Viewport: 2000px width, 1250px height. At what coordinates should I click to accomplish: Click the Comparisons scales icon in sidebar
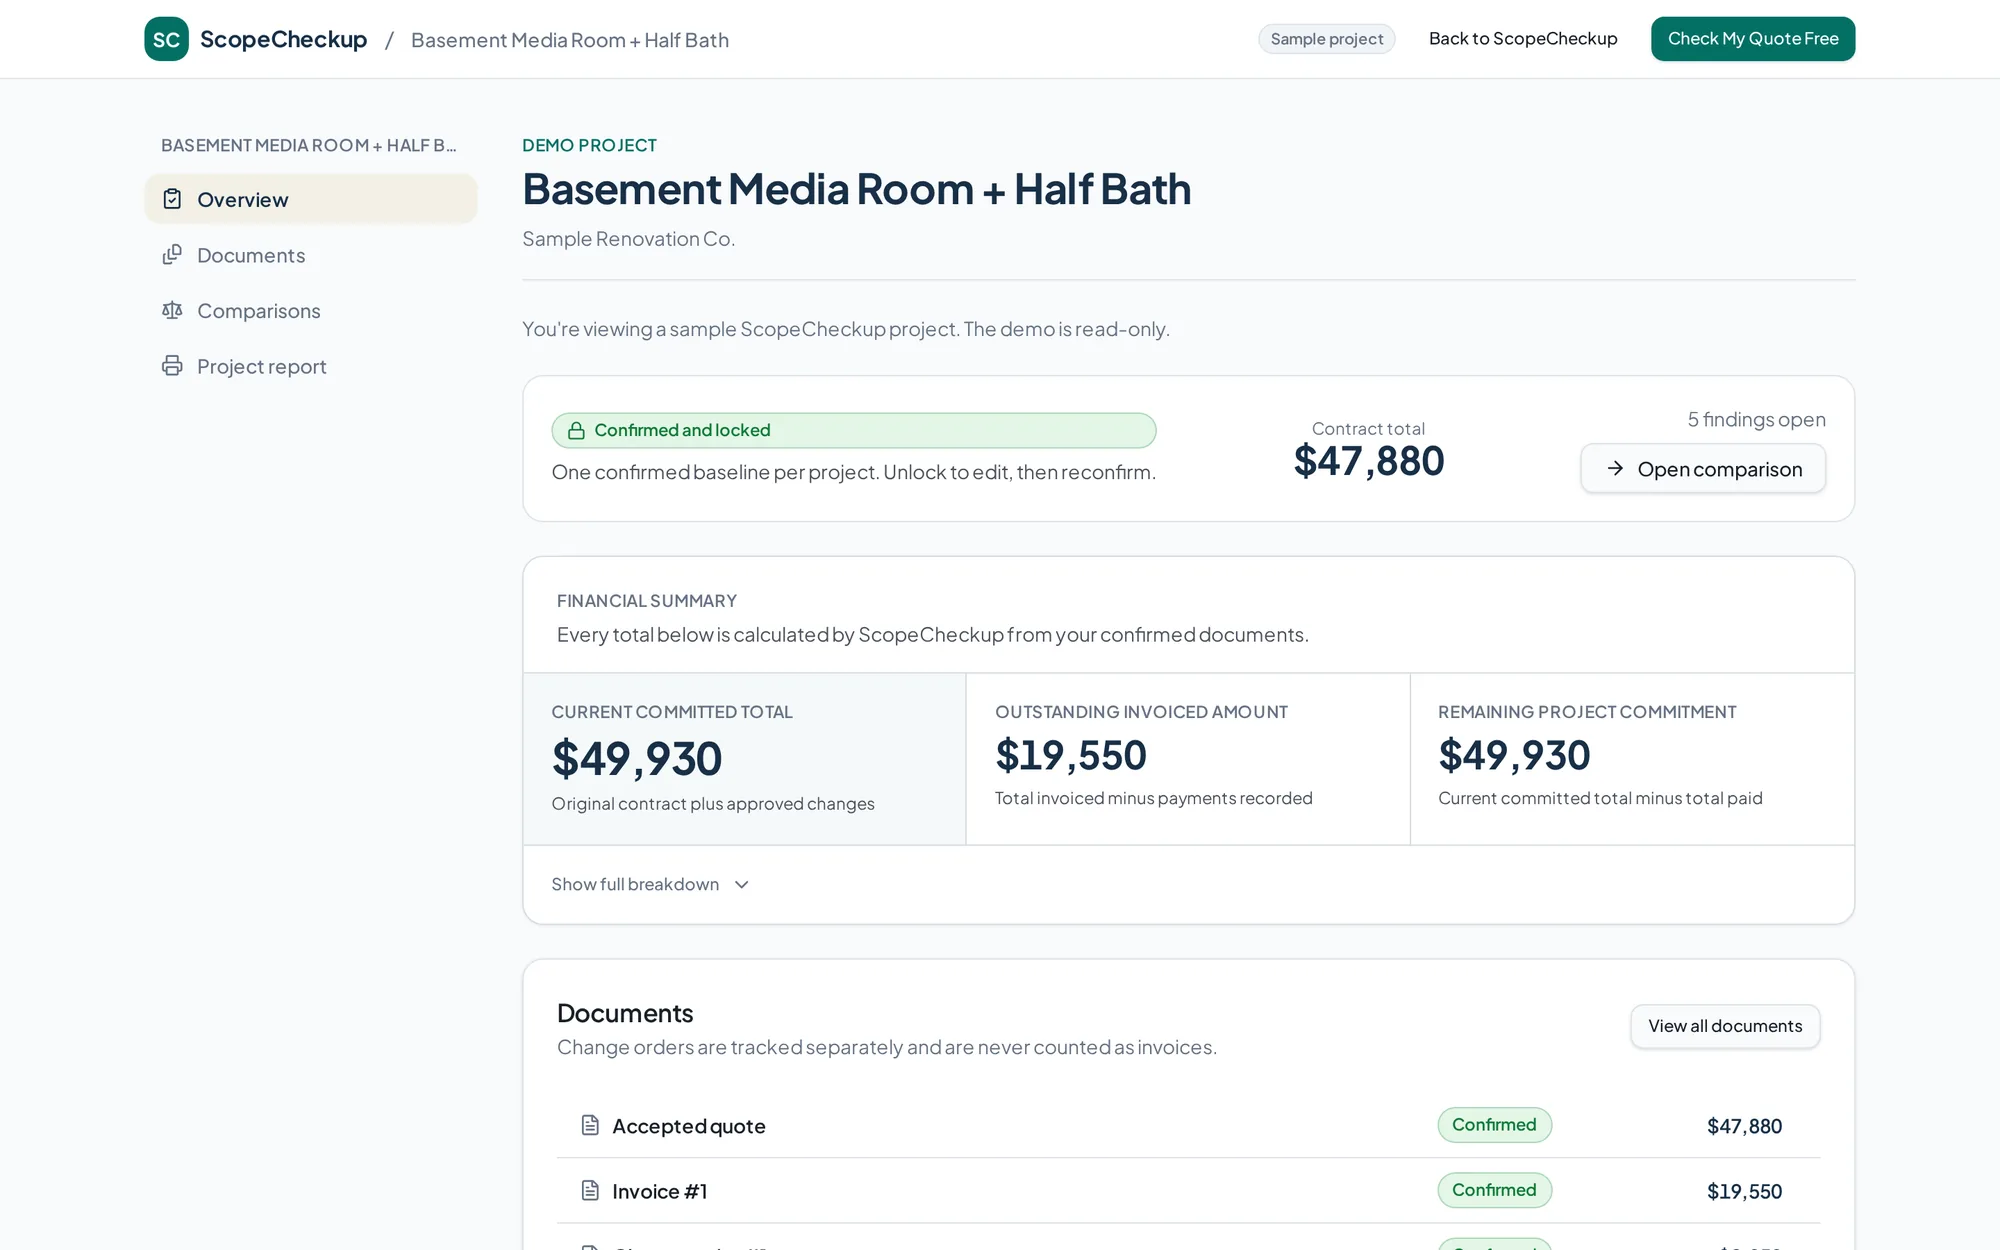tap(172, 310)
